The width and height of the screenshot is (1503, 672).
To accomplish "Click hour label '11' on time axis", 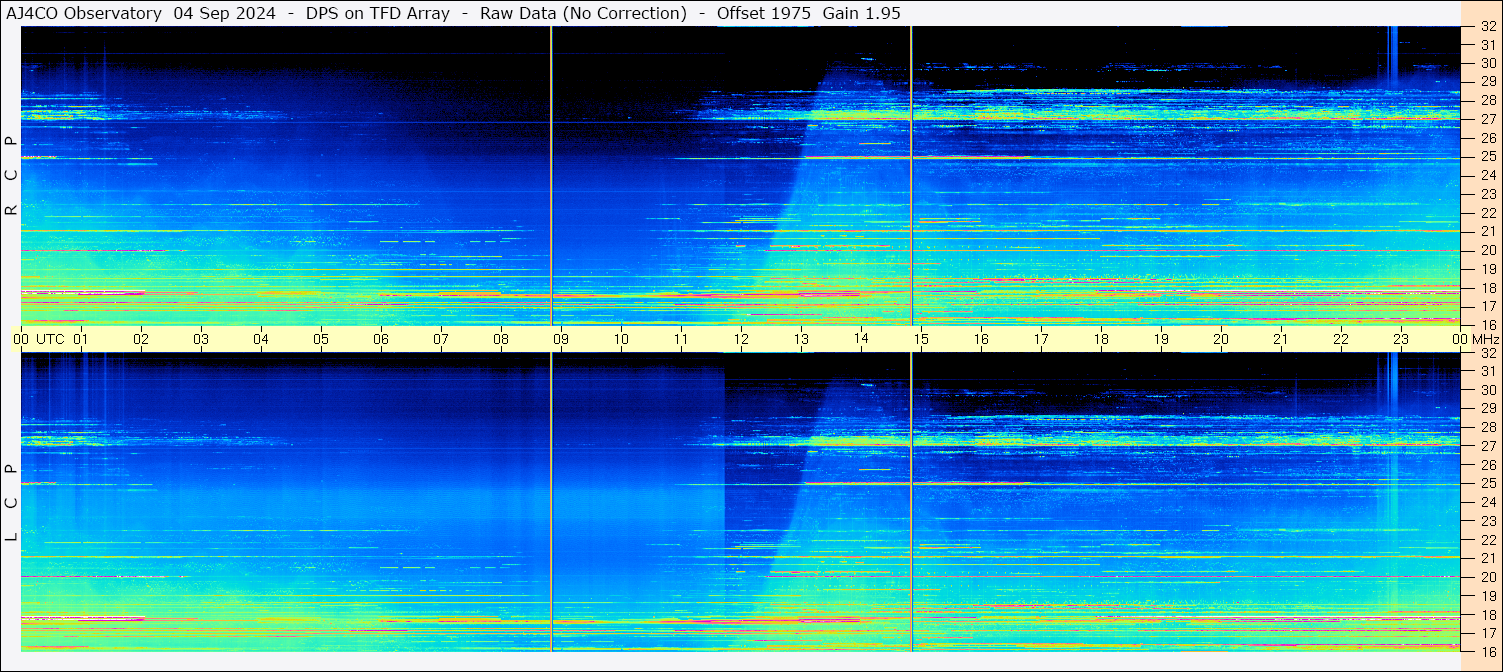I will [x=681, y=339].
